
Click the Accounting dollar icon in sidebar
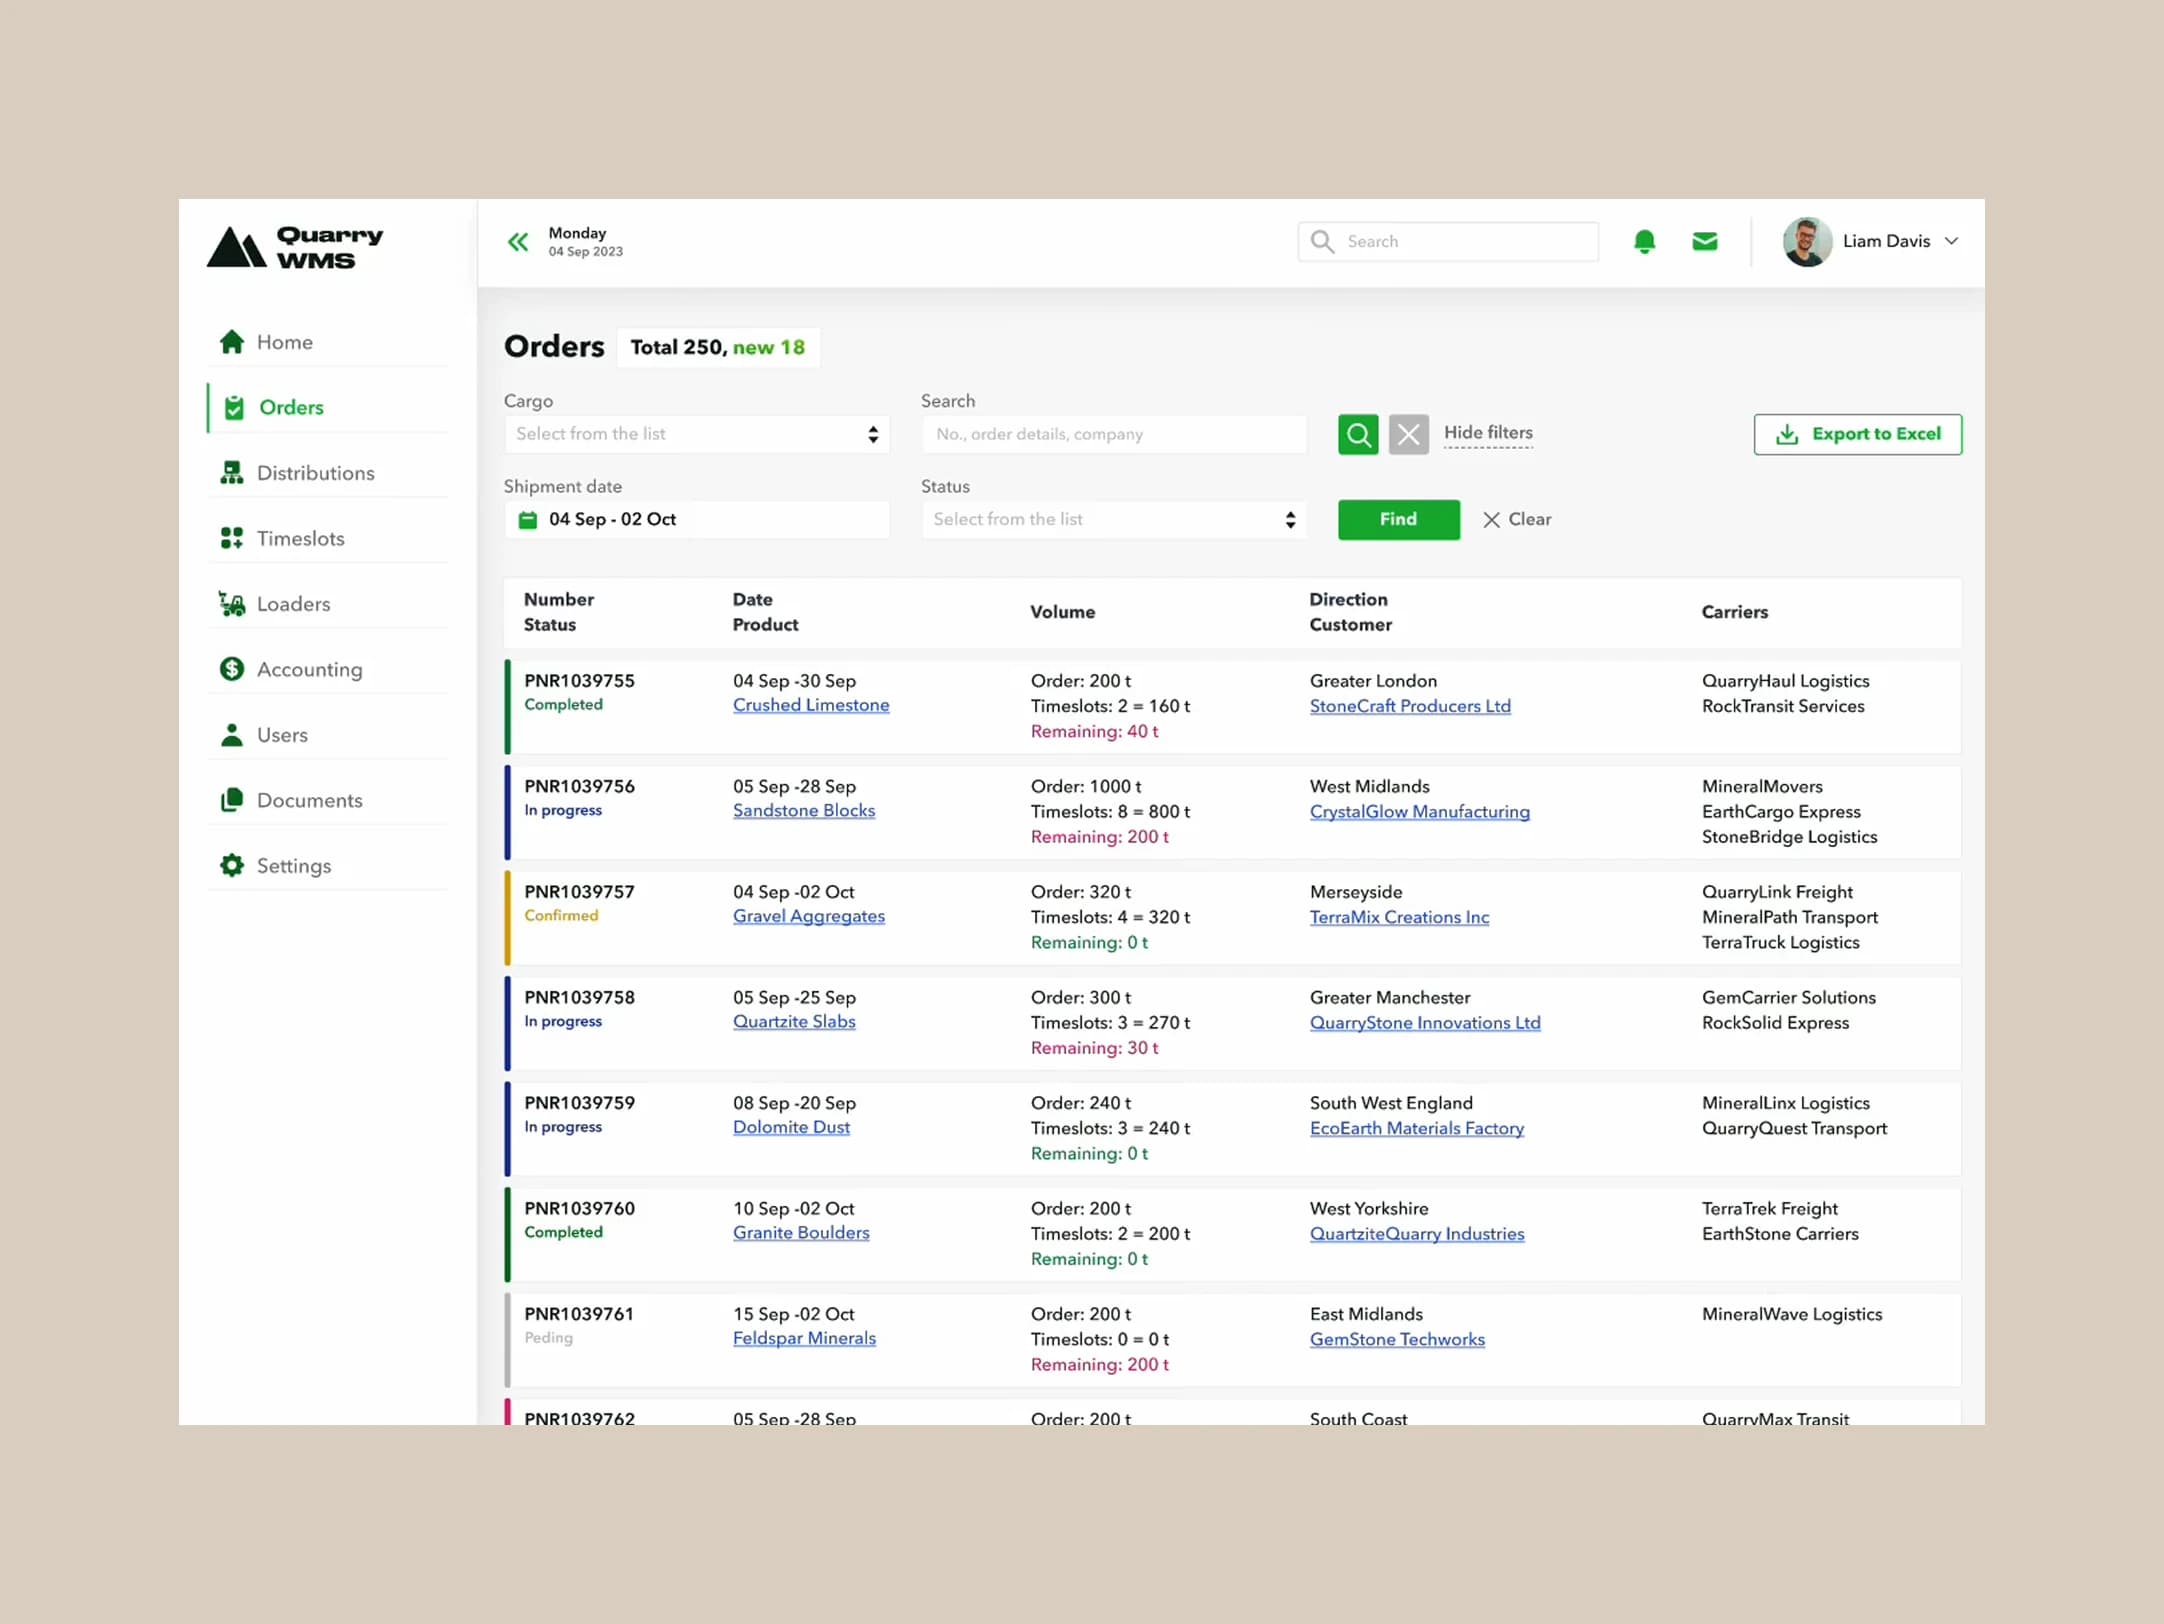coord(232,669)
